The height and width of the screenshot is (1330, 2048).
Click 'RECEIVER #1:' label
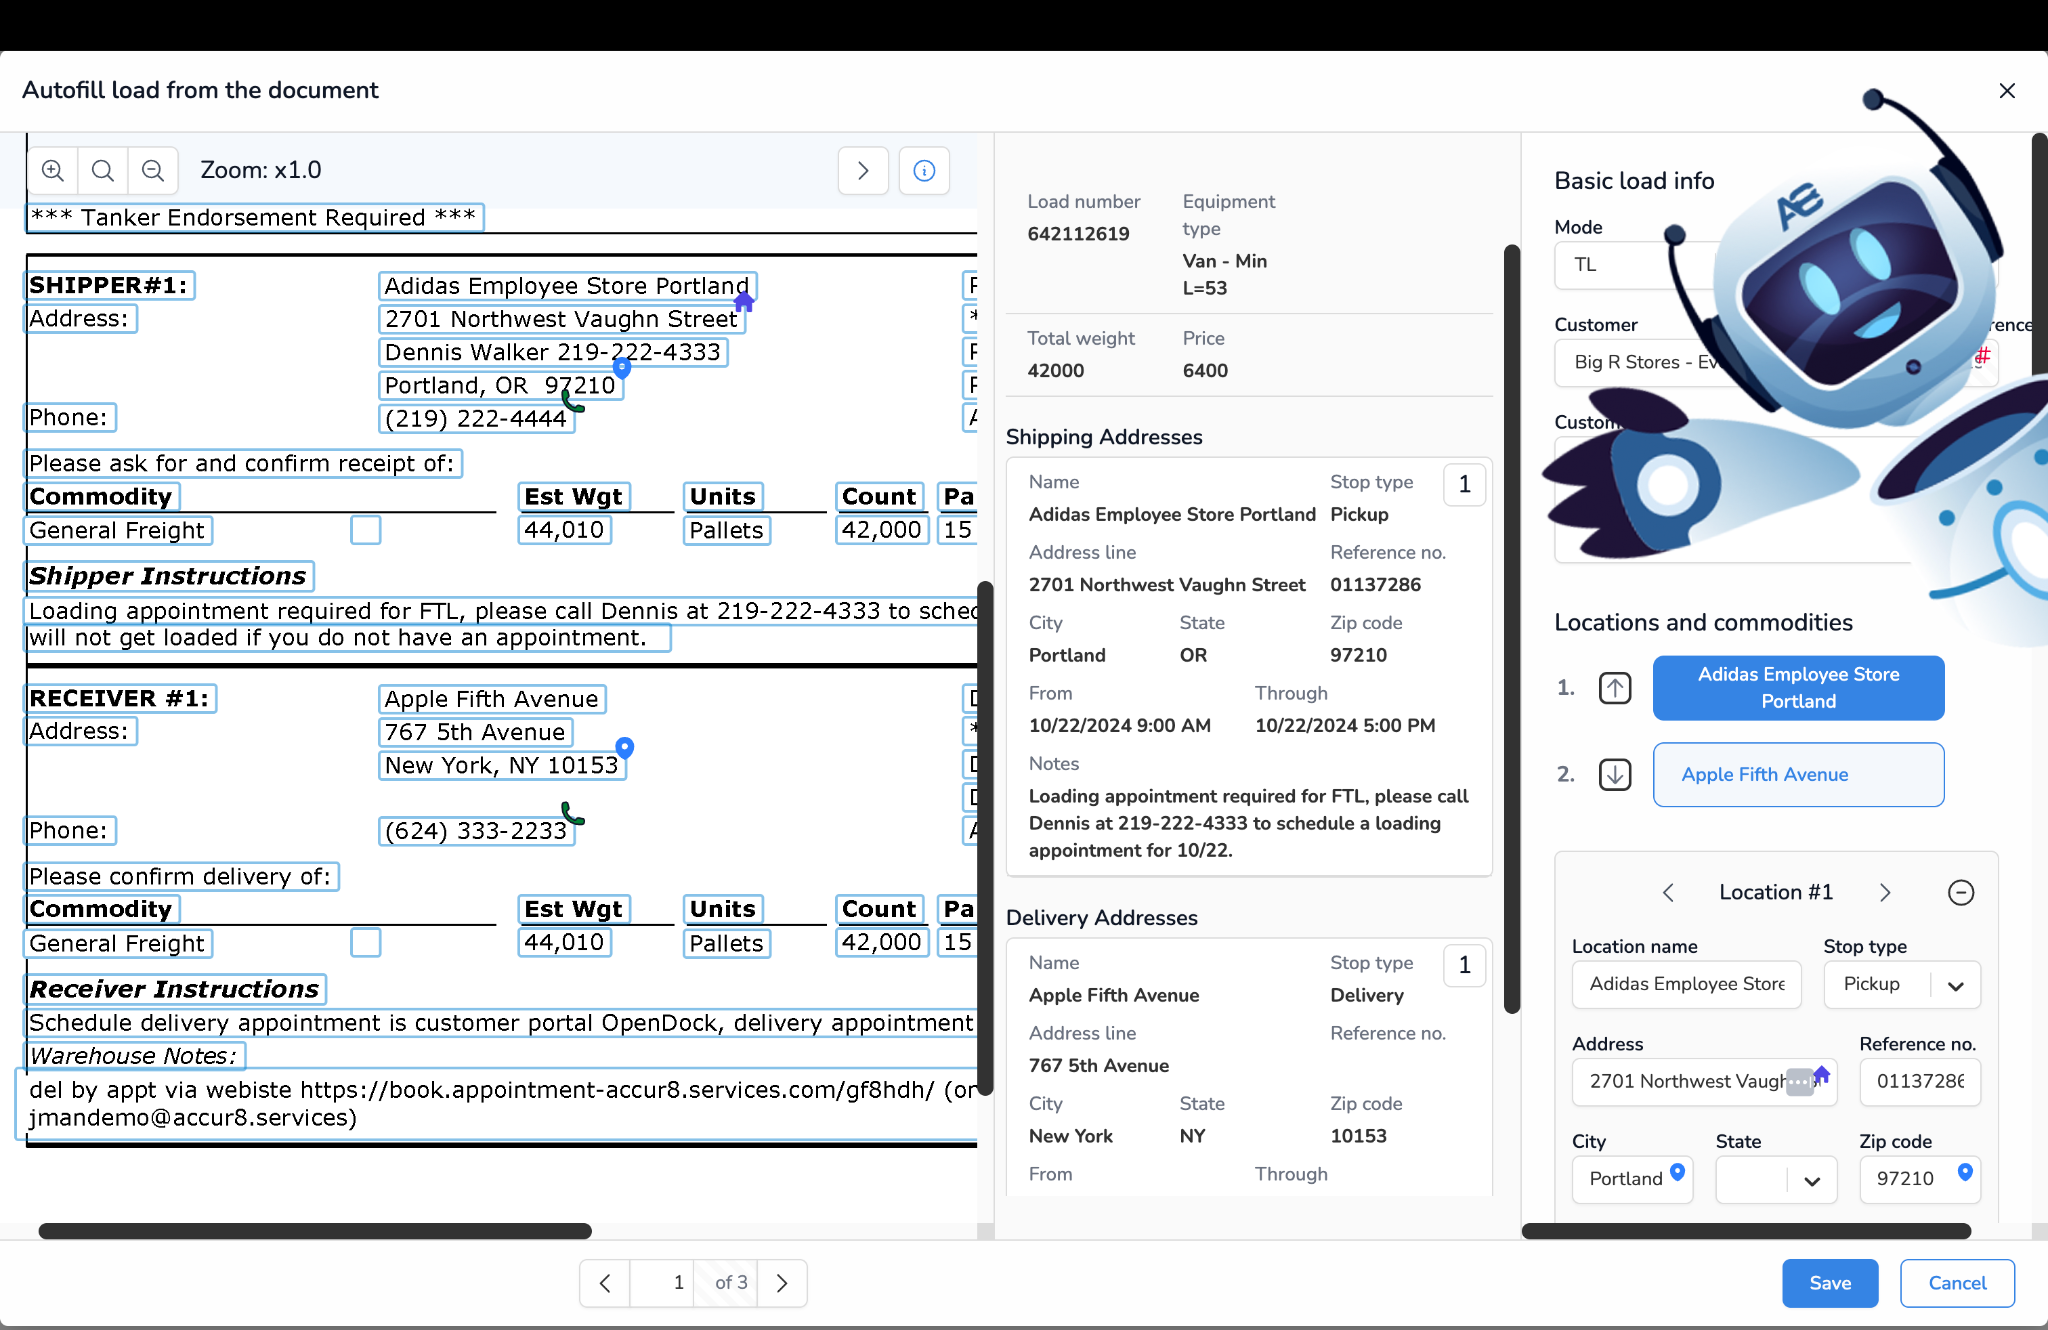(120, 698)
